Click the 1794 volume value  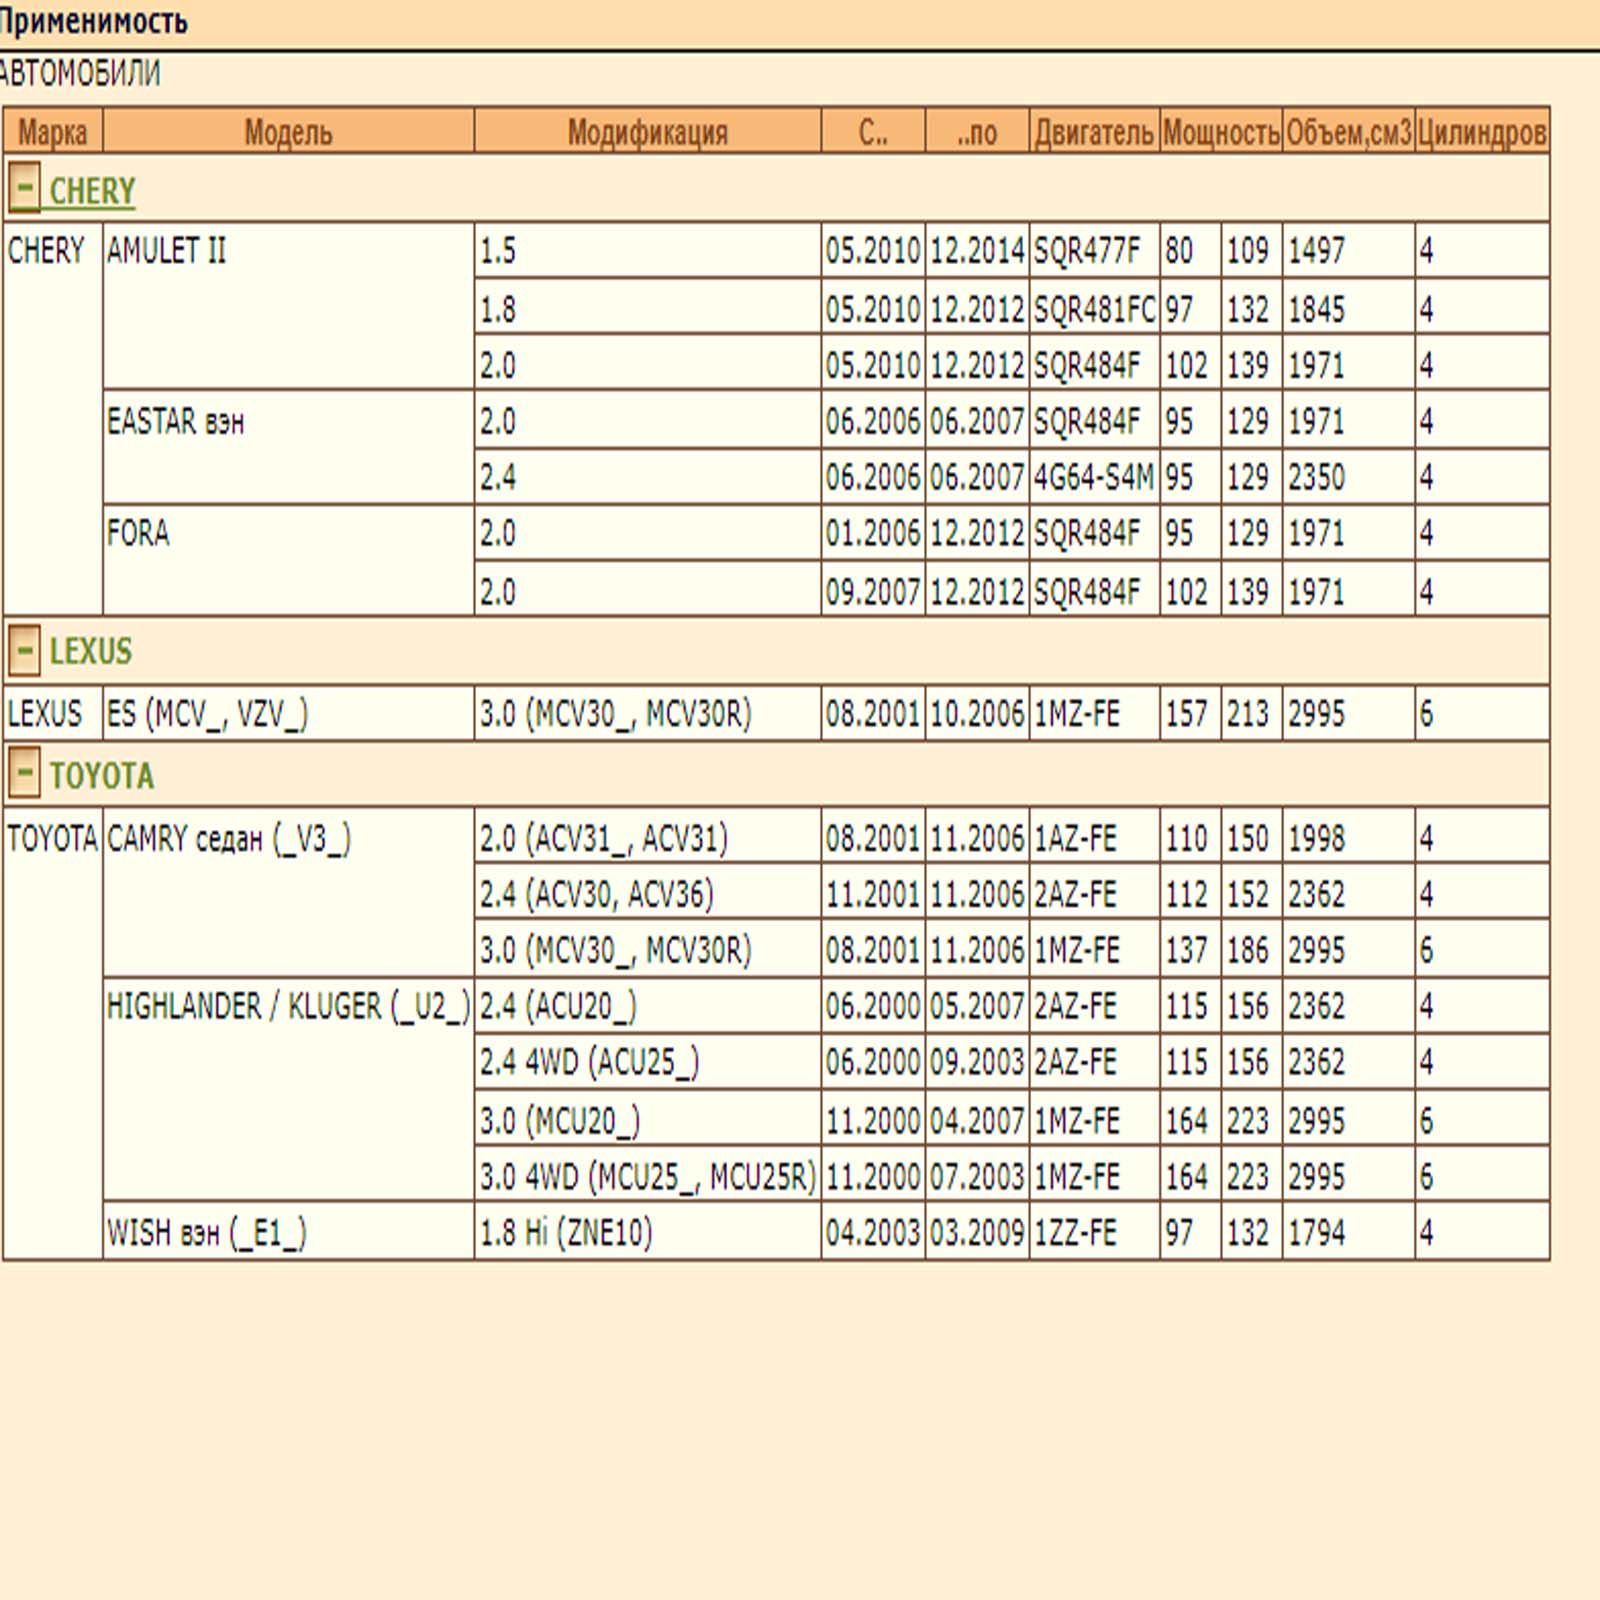1316,1232
